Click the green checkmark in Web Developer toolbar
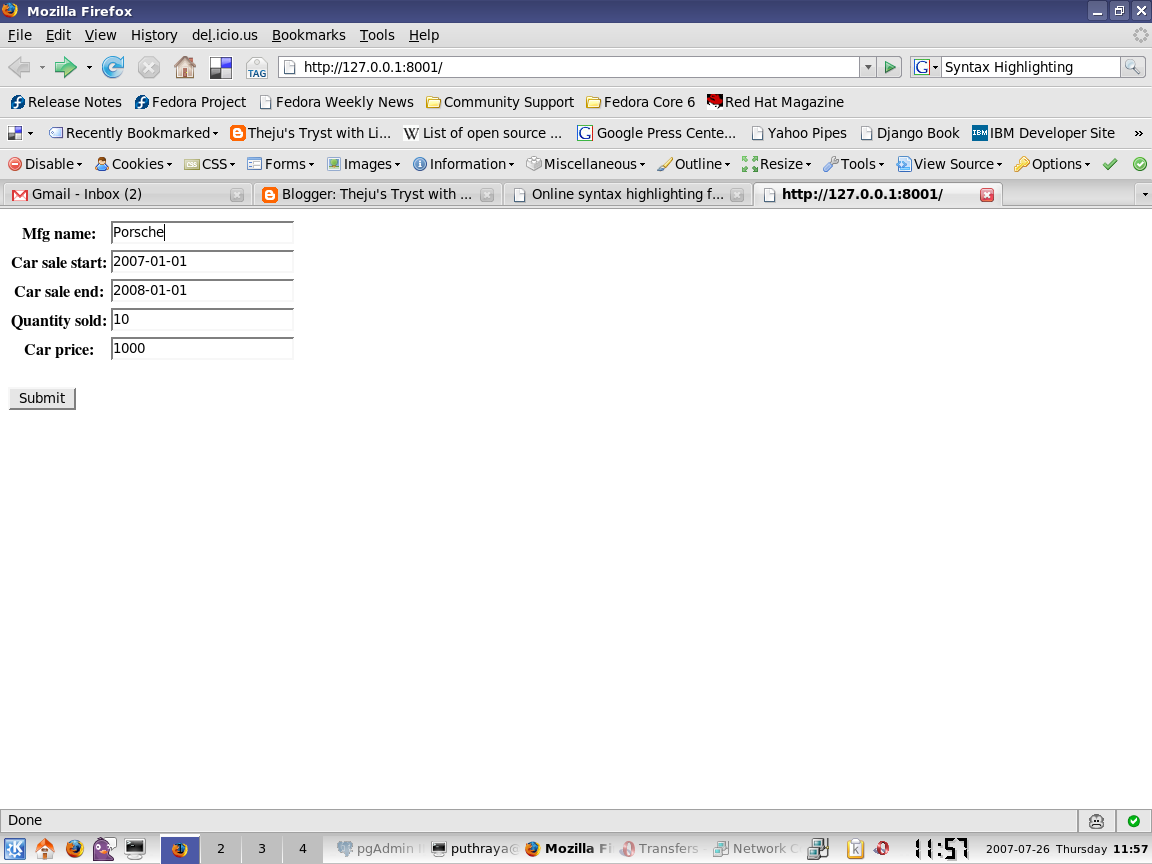Image resolution: width=1152 pixels, height=864 pixels. 1110,164
